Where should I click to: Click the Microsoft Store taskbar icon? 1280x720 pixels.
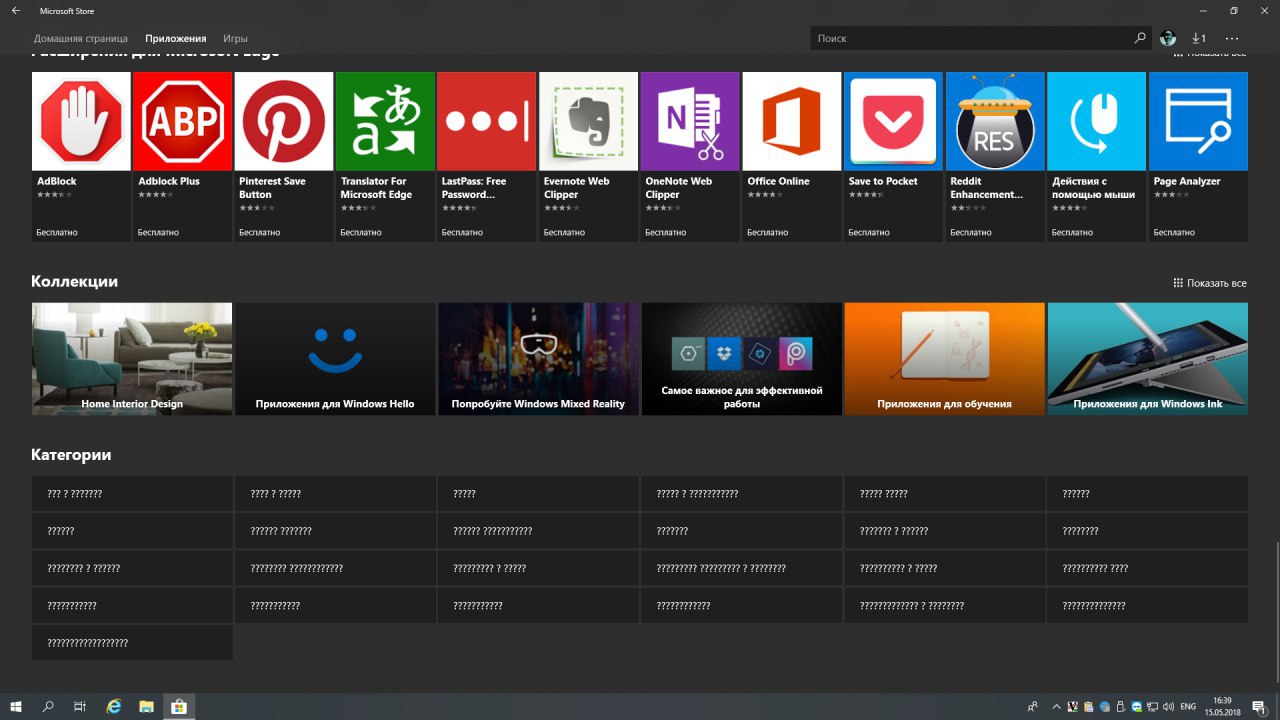click(179, 706)
